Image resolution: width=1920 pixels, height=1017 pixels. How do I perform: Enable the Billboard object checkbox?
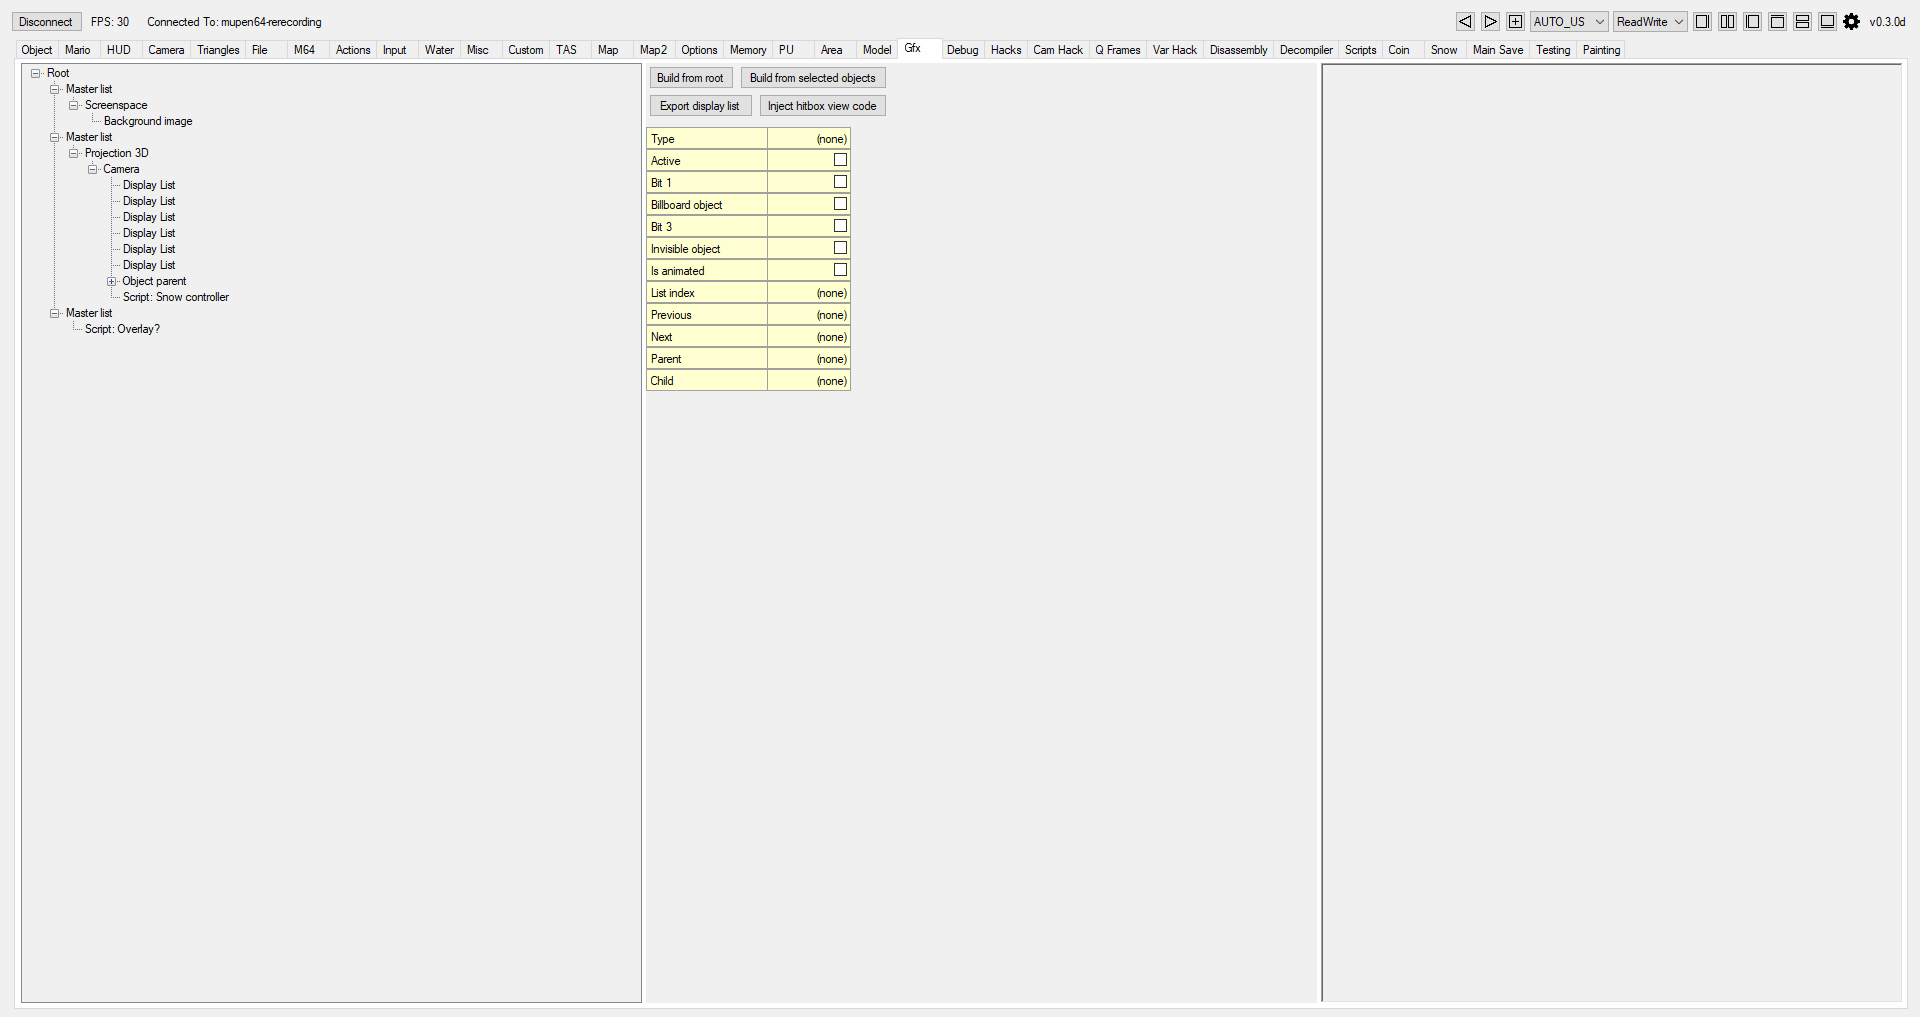(x=840, y=204)
